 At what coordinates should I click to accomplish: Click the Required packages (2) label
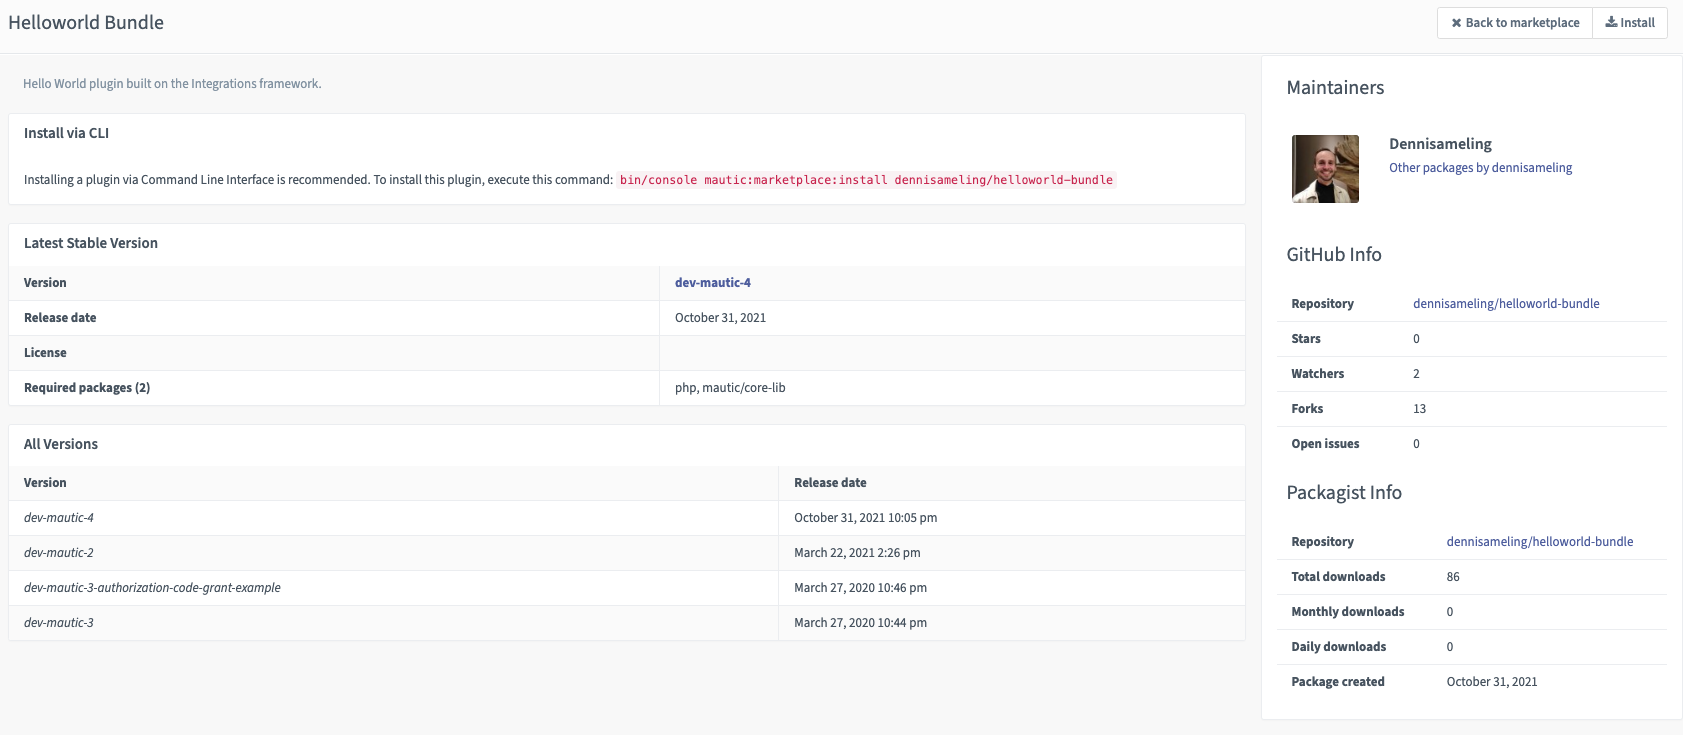[x=87, y=388]
